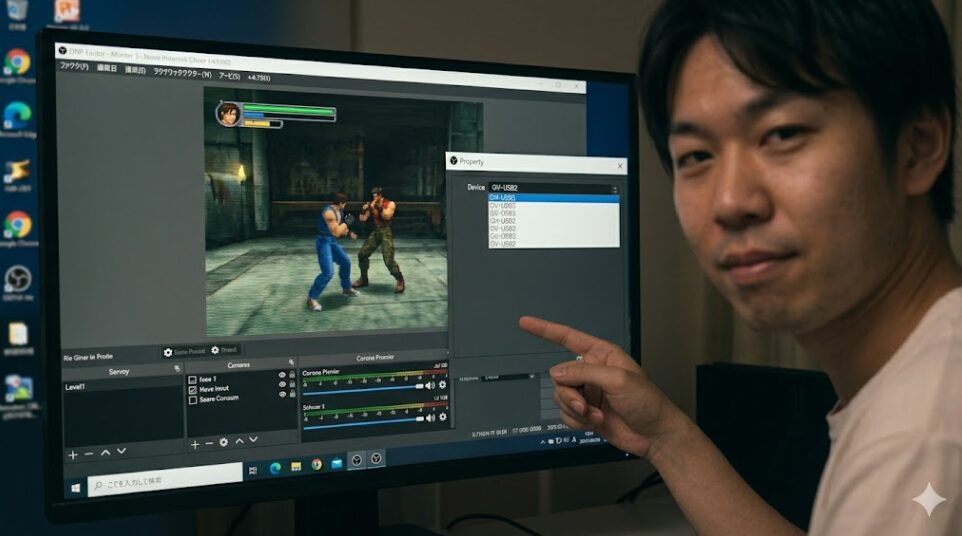Open the ファクク(F) menu
The width and height of the screenshot is (962, 536).
[74, 66]
